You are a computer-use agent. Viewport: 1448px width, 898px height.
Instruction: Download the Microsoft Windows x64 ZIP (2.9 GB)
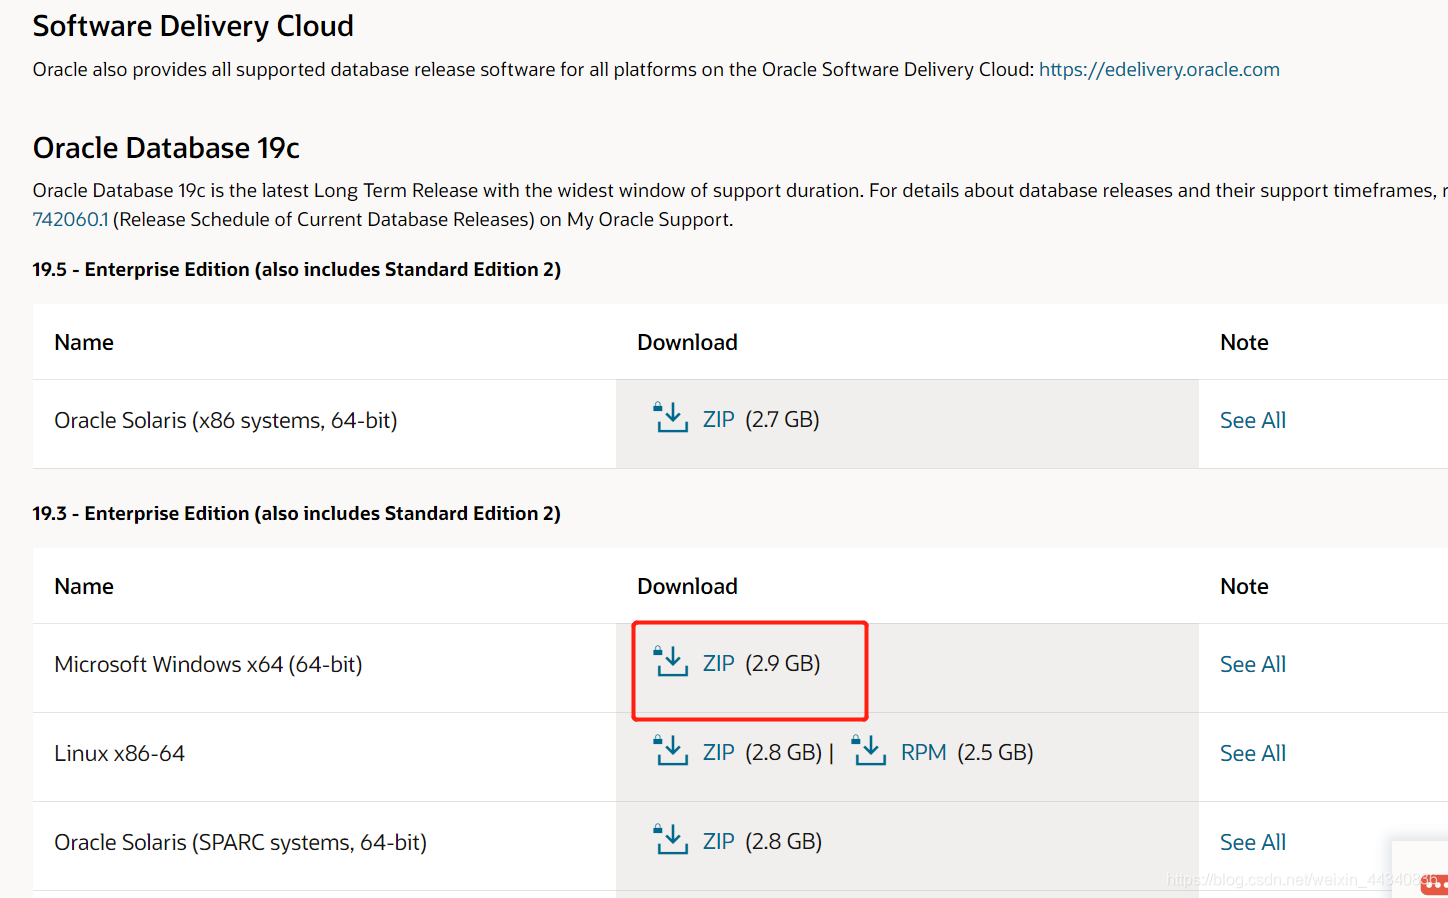tap(718, 663)
